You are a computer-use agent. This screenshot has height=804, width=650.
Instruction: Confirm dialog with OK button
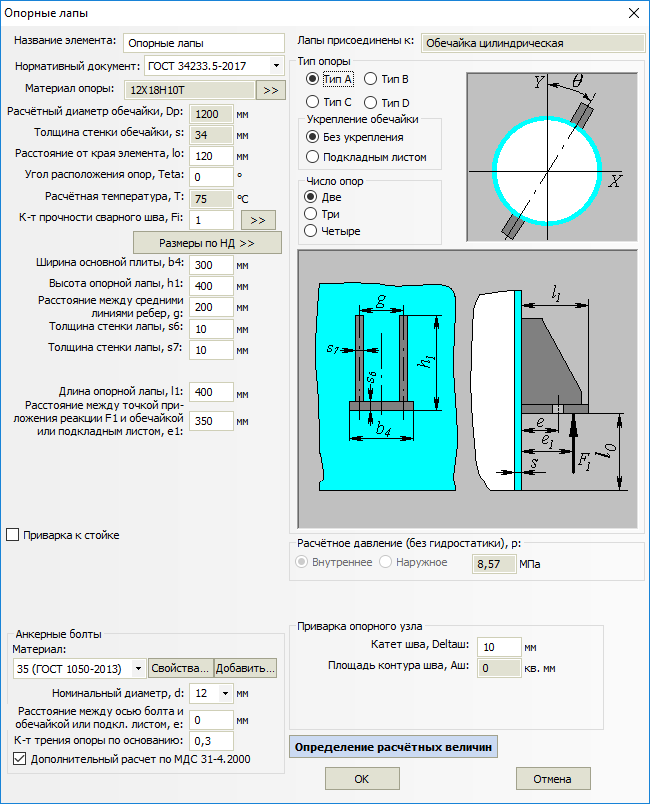click(x=362, y=778)
